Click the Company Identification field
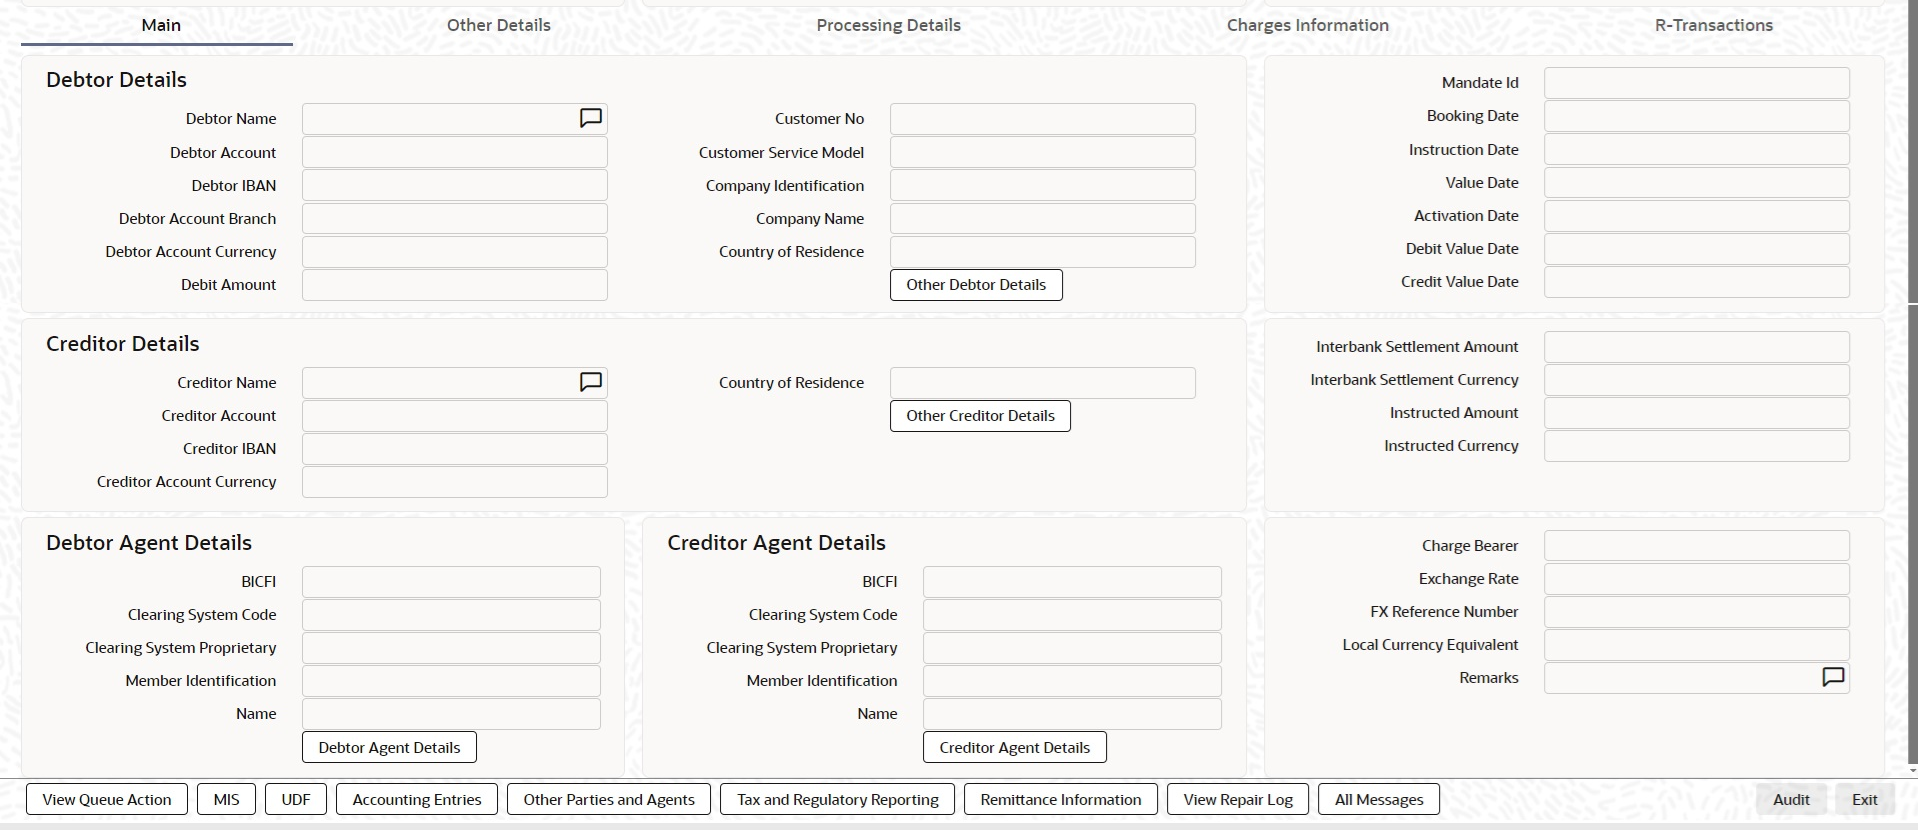This screenshot has width=1918, height=832. point(1043,186)
